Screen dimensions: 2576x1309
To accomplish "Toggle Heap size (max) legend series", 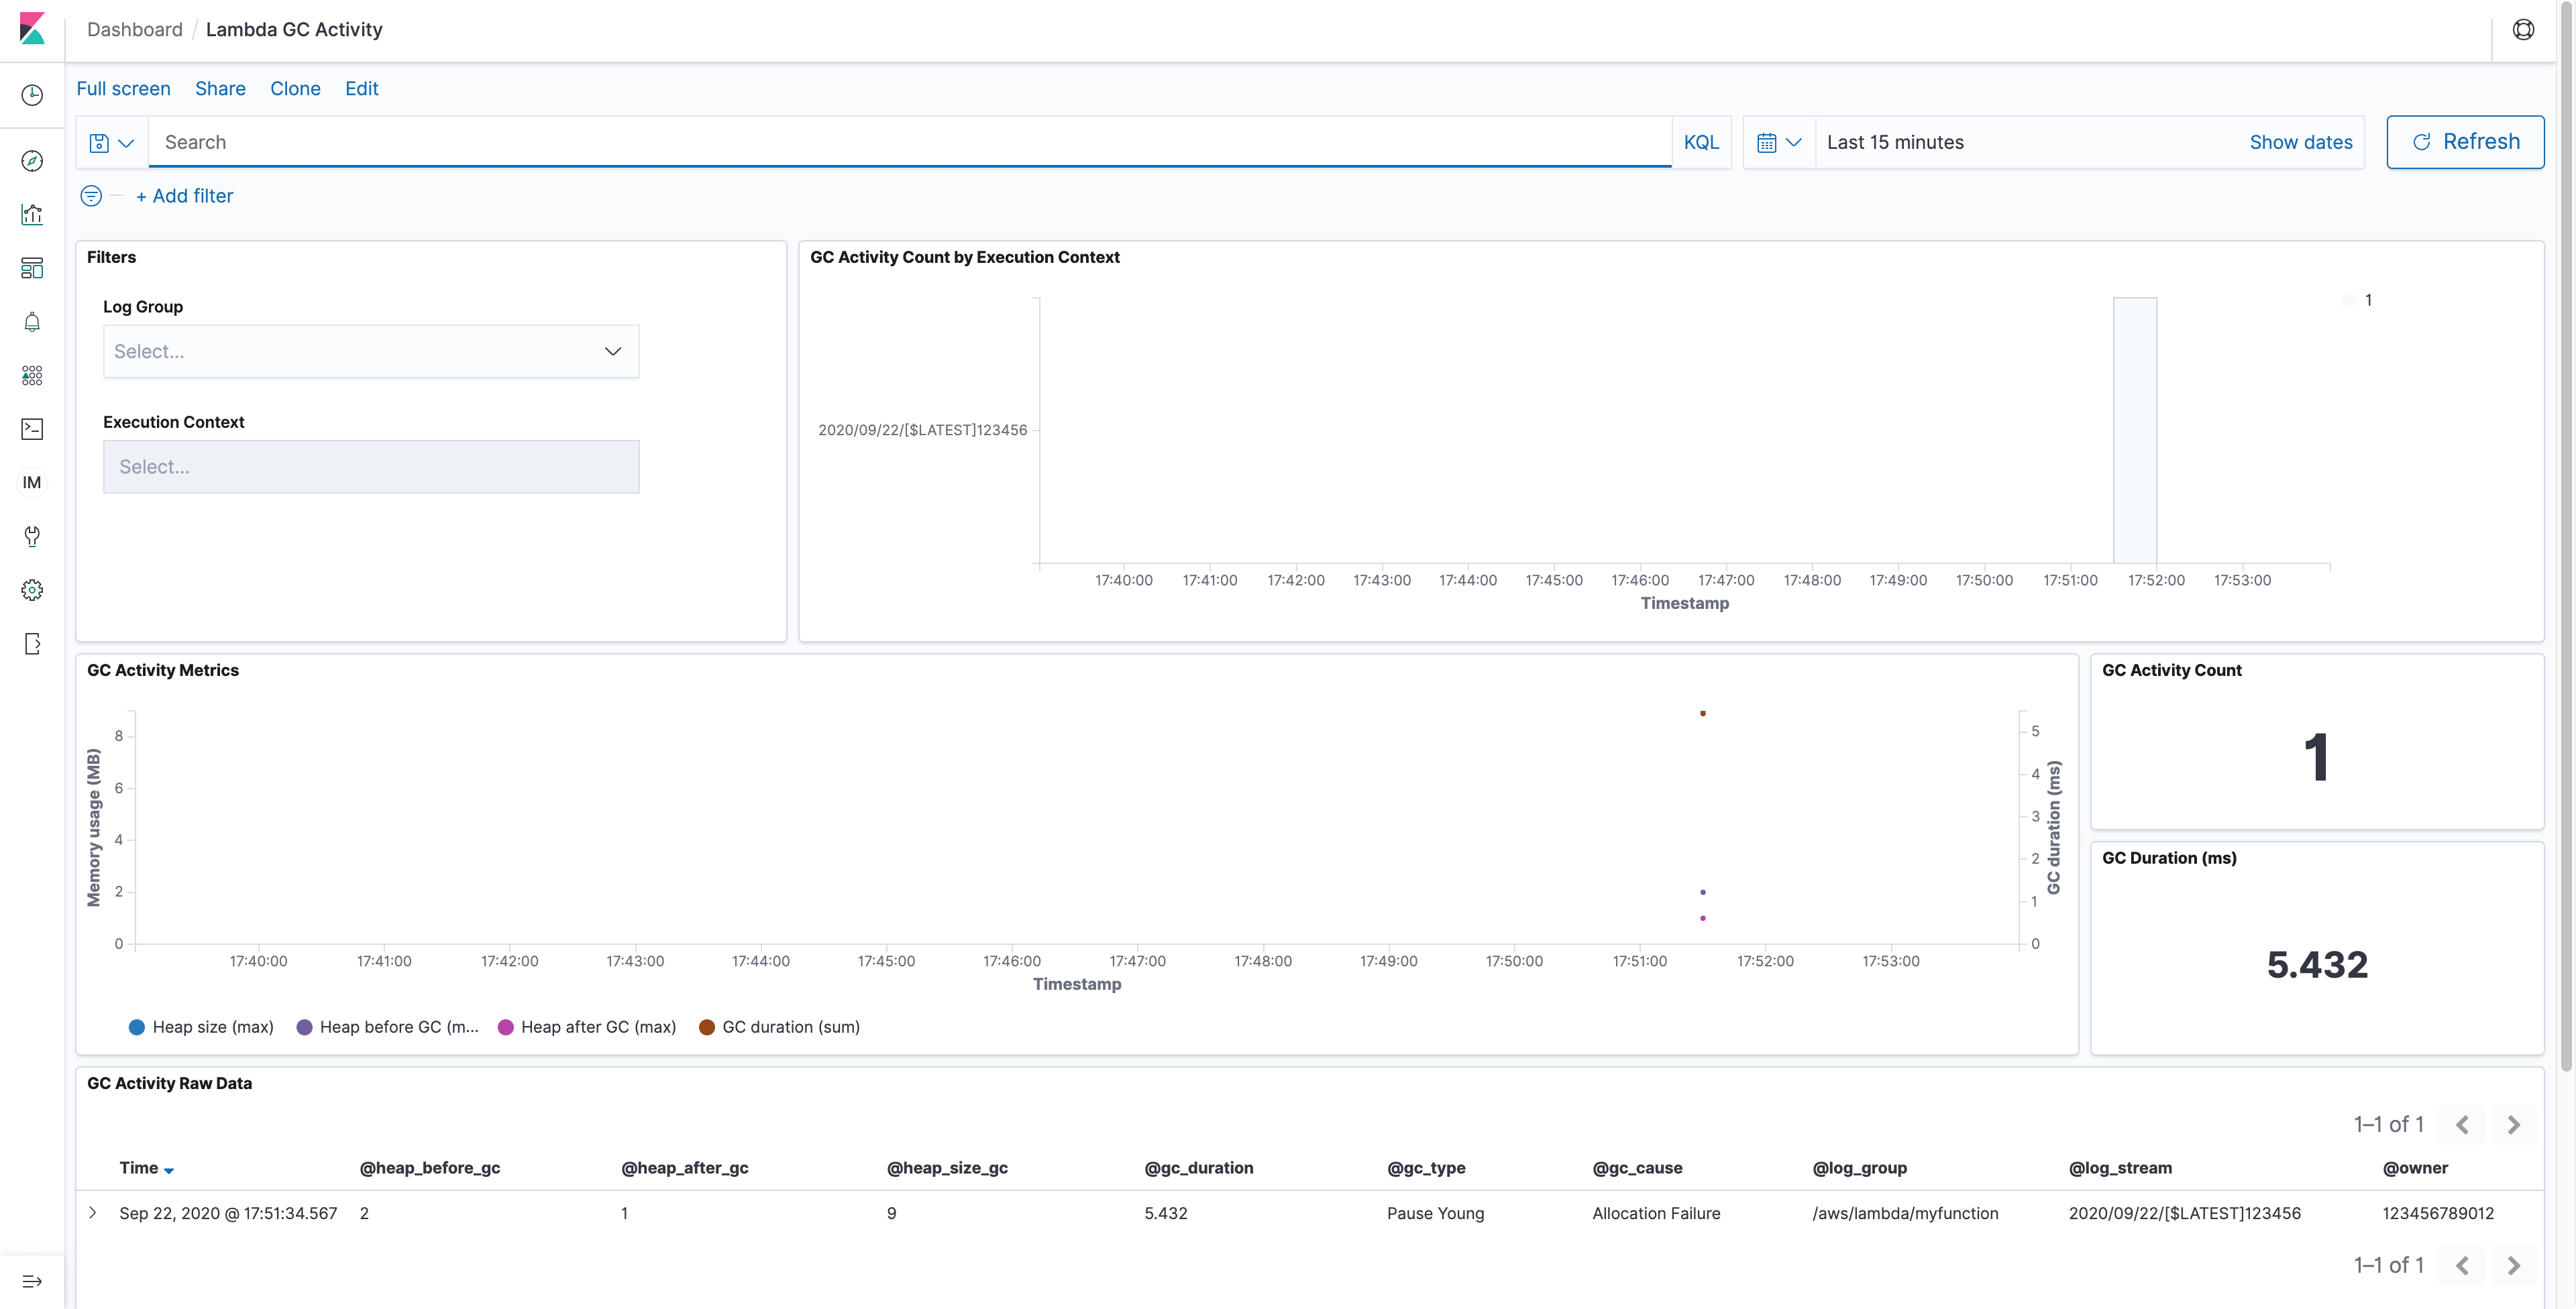I will click(x=212, y=1027).
